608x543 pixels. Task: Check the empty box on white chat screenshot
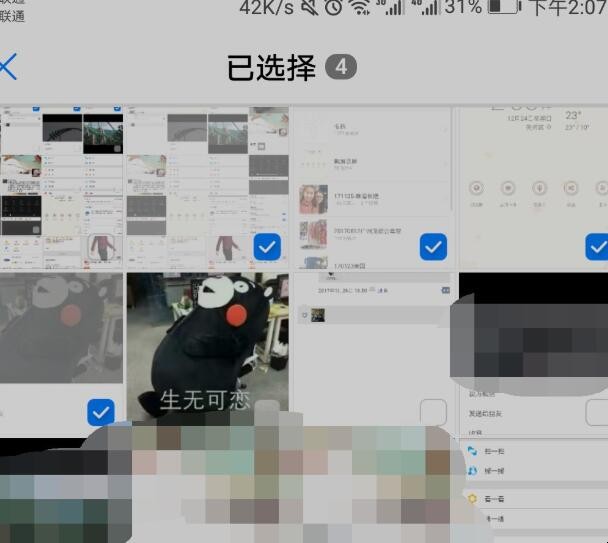pyautogui.click(x=433, y=412)
